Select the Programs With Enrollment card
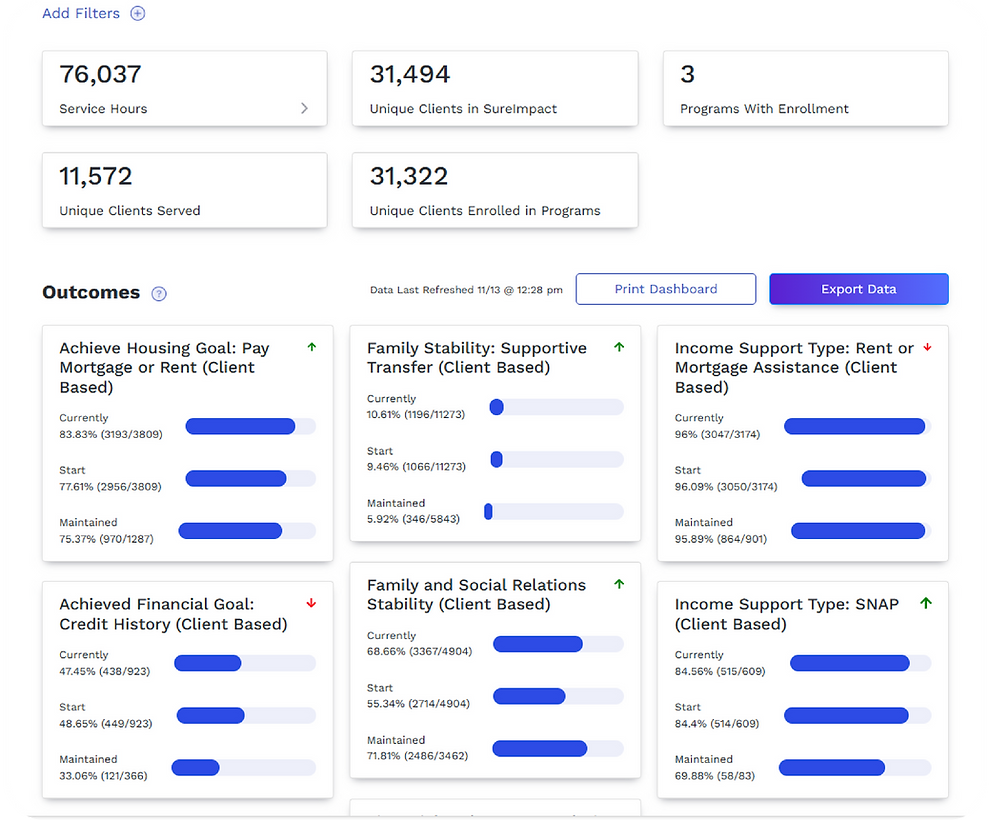The width and height of the screenshot is (990, 820). pyautogui.click(x=805, y=88)
